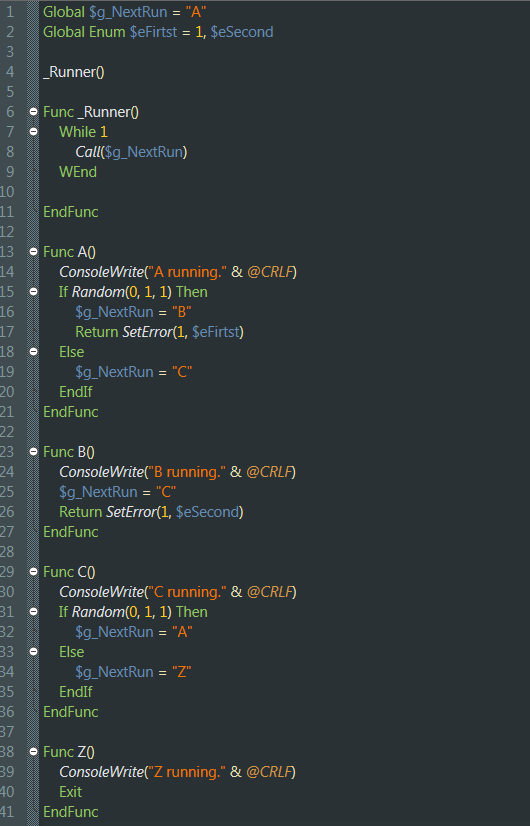The height and width of the screenshot is (826, 530).
Task: Click line number 37 in the gutter
Action: (7, 732)
